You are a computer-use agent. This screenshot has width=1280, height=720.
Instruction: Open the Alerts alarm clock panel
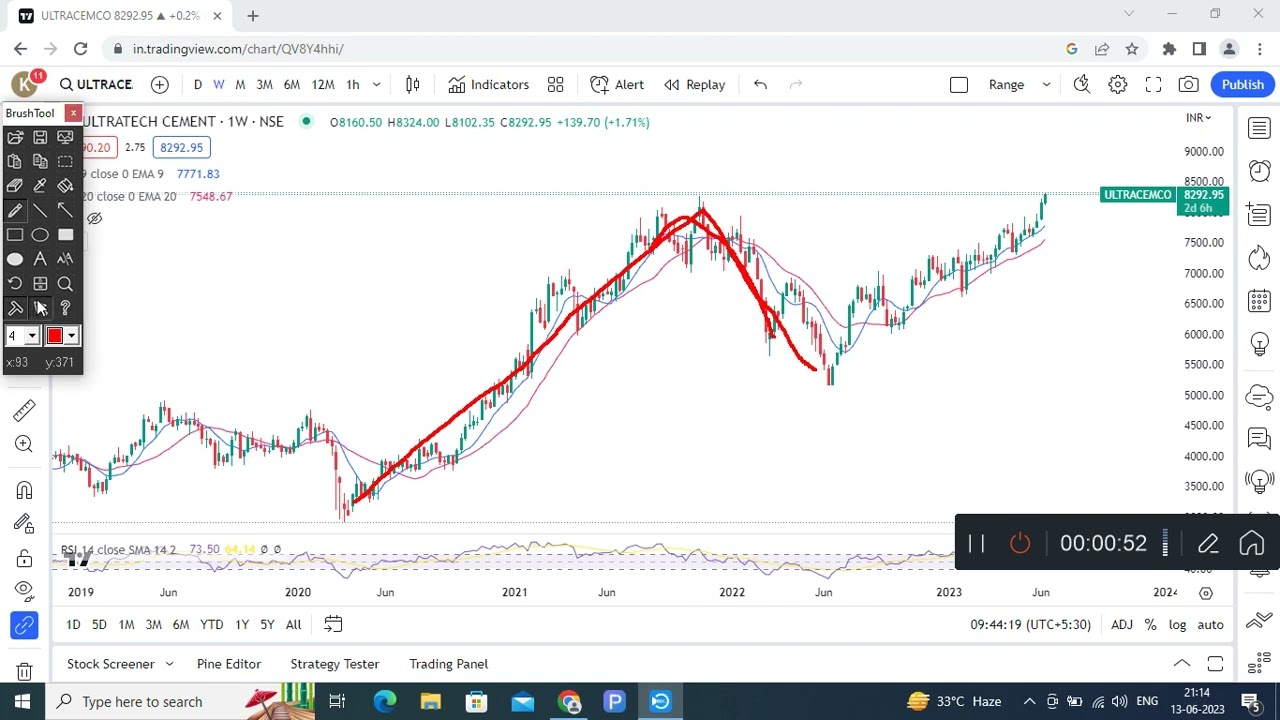point(1259,171)
